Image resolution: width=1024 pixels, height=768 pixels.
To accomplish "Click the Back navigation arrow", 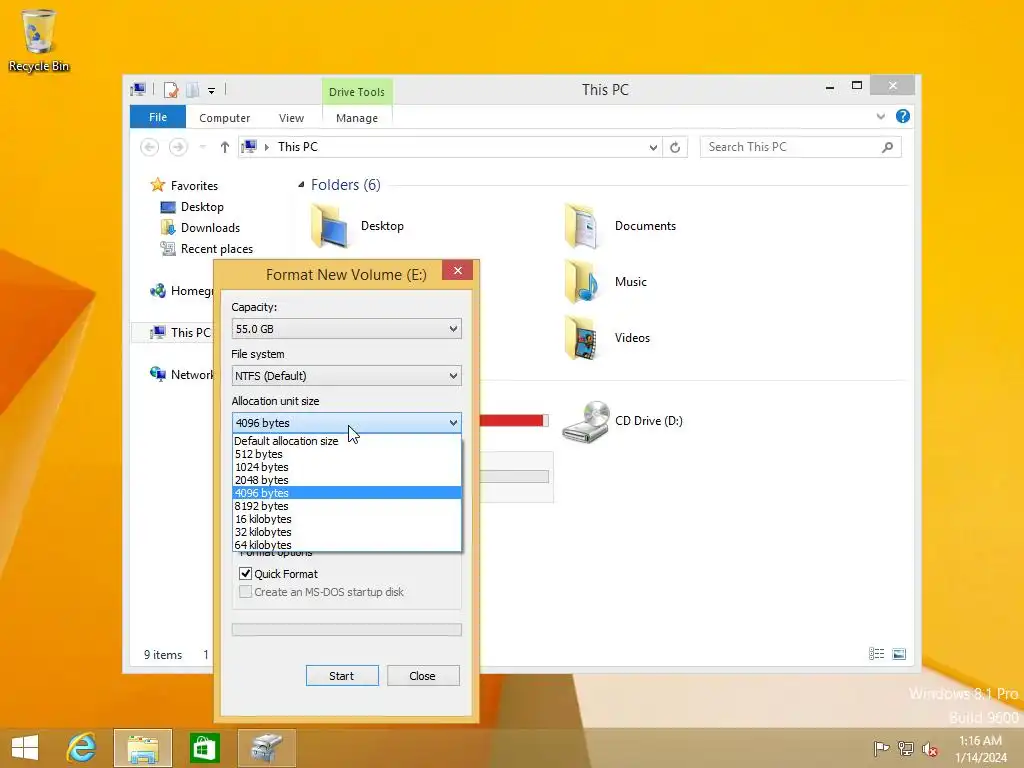I will coord(150,147).
